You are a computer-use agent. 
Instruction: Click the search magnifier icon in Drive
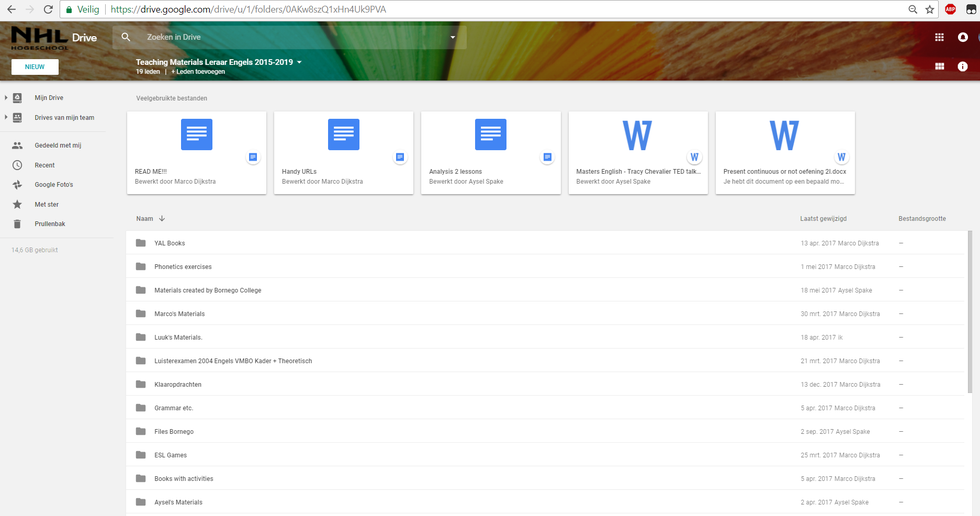[x=126, y=37]
